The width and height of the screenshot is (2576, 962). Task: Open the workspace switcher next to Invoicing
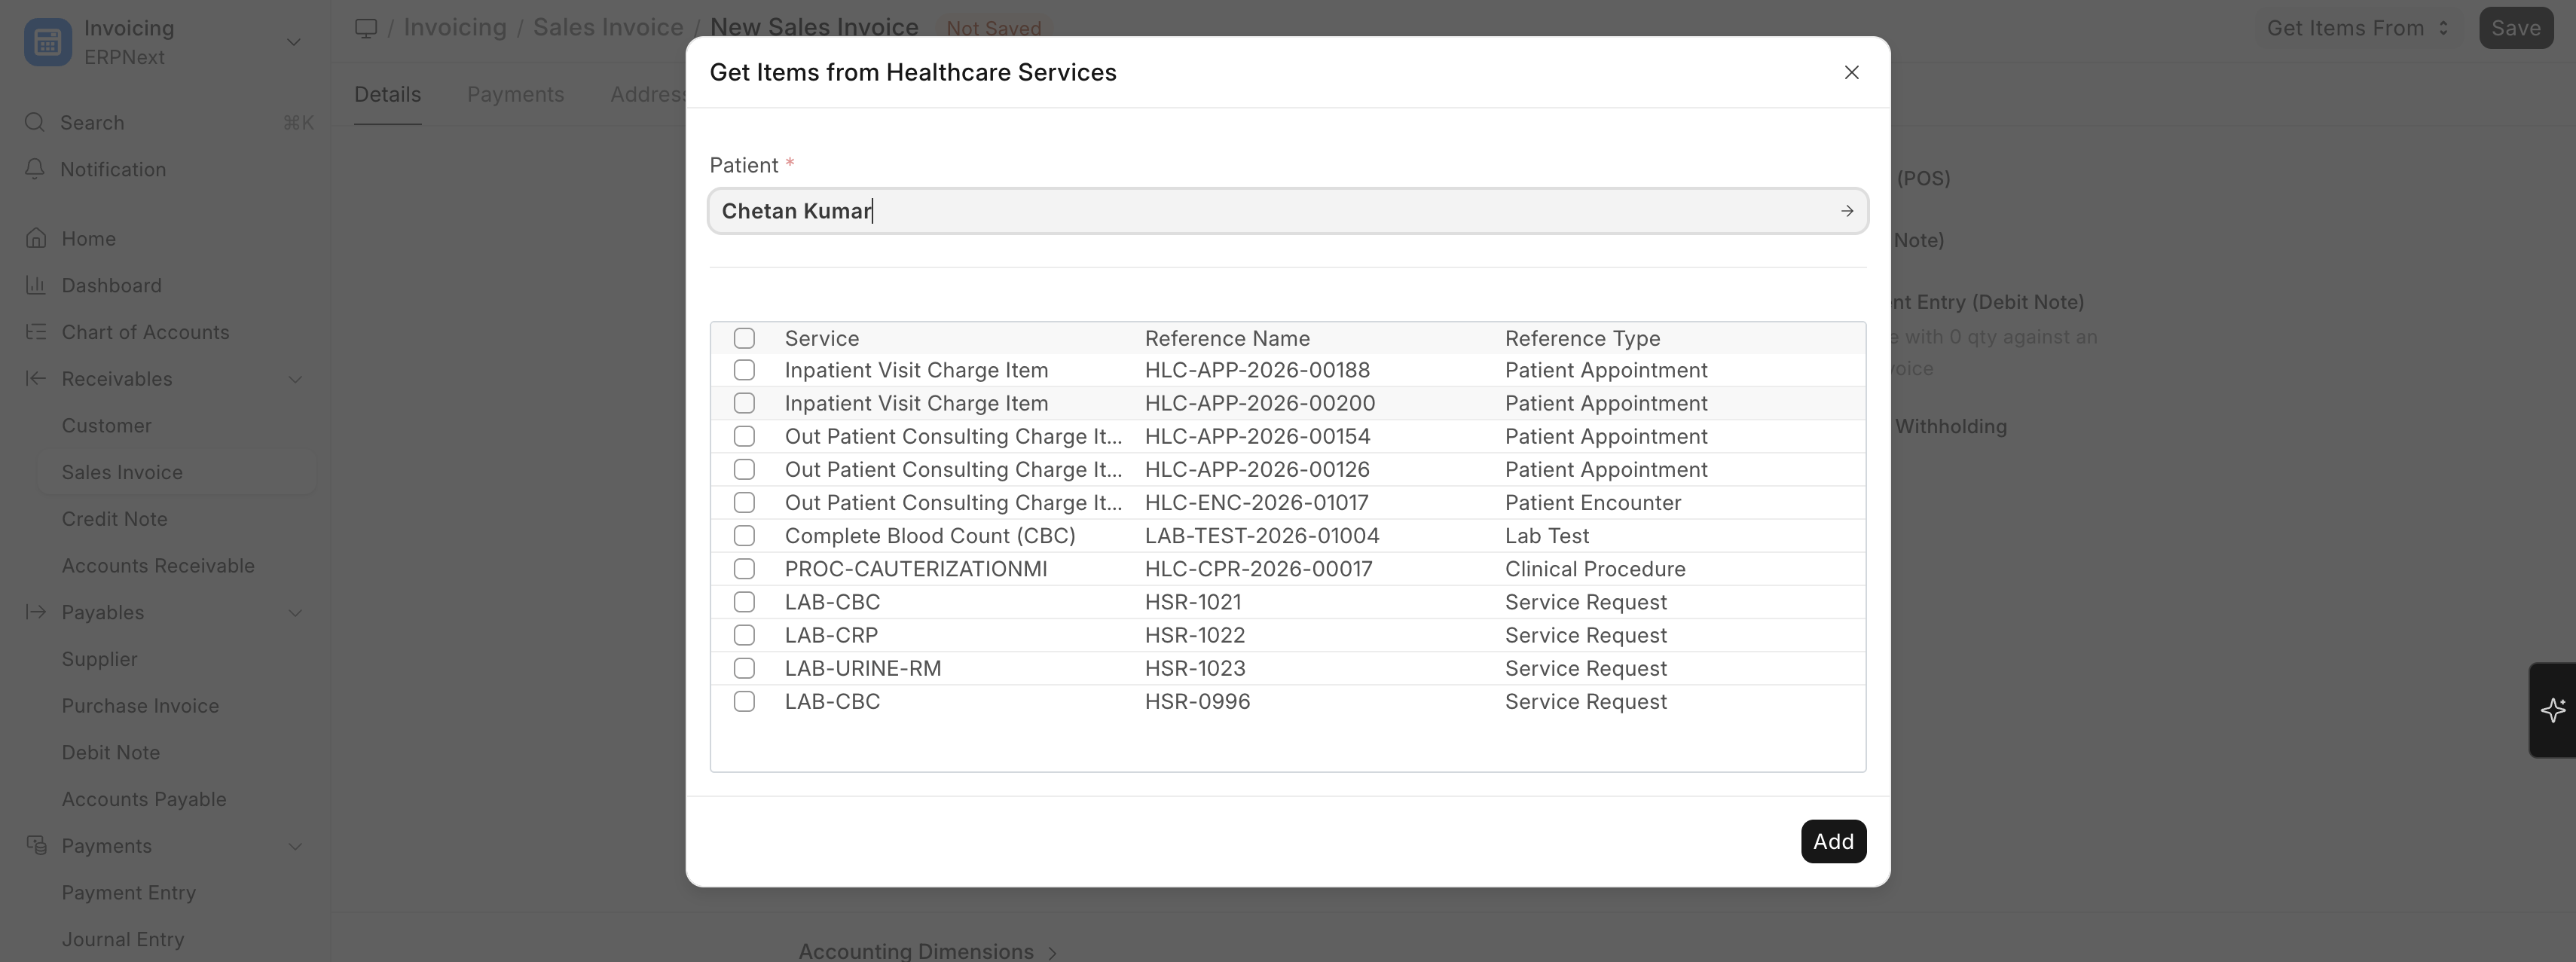[x=292, y=41]
